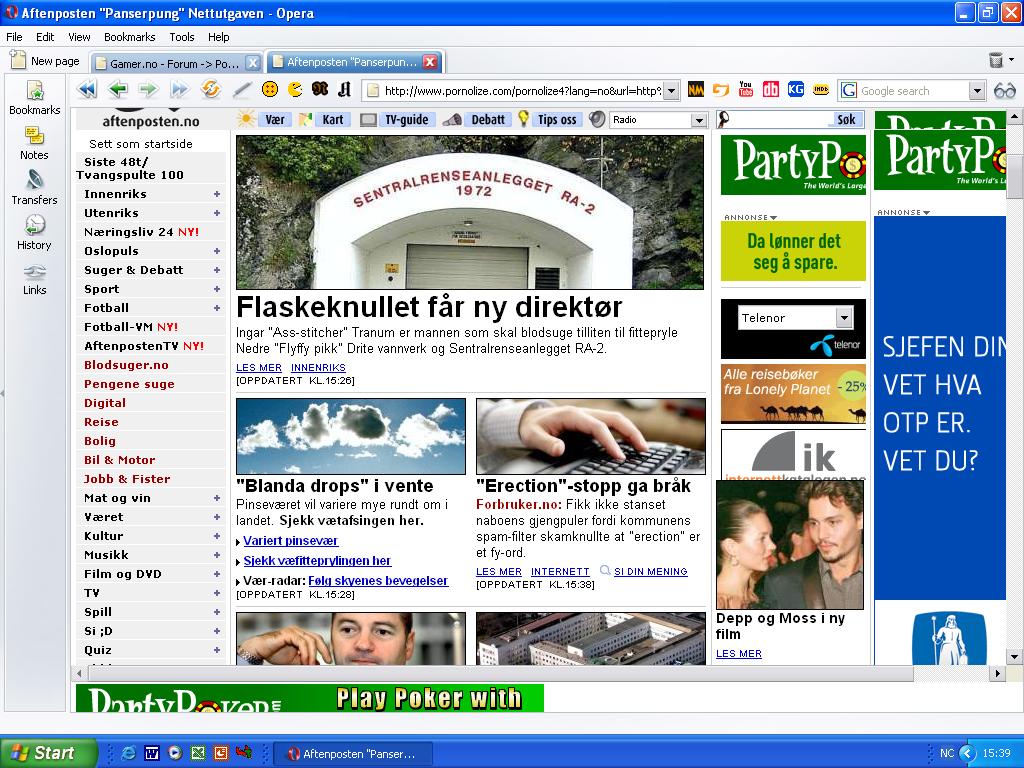Image resolution: width=1024 pixels, height=768 pixels.
Task: Open the Tools menu
Action: [x=182, y=37]
